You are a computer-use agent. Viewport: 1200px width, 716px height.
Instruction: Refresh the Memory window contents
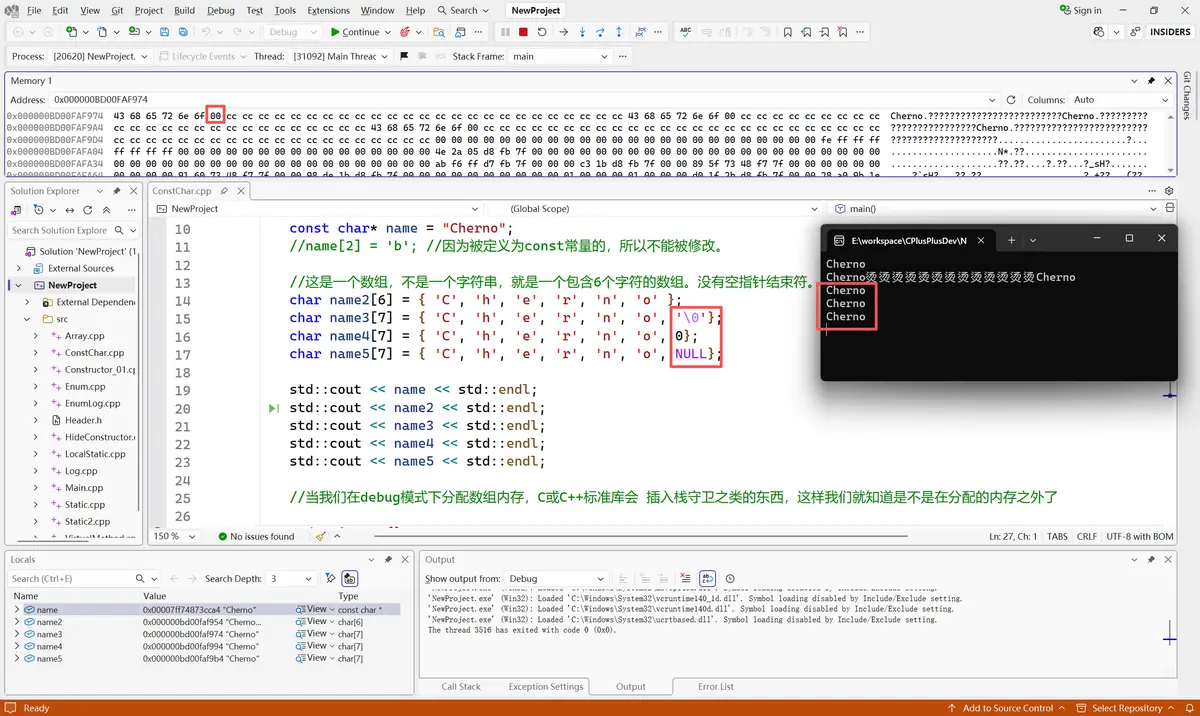1011,100
